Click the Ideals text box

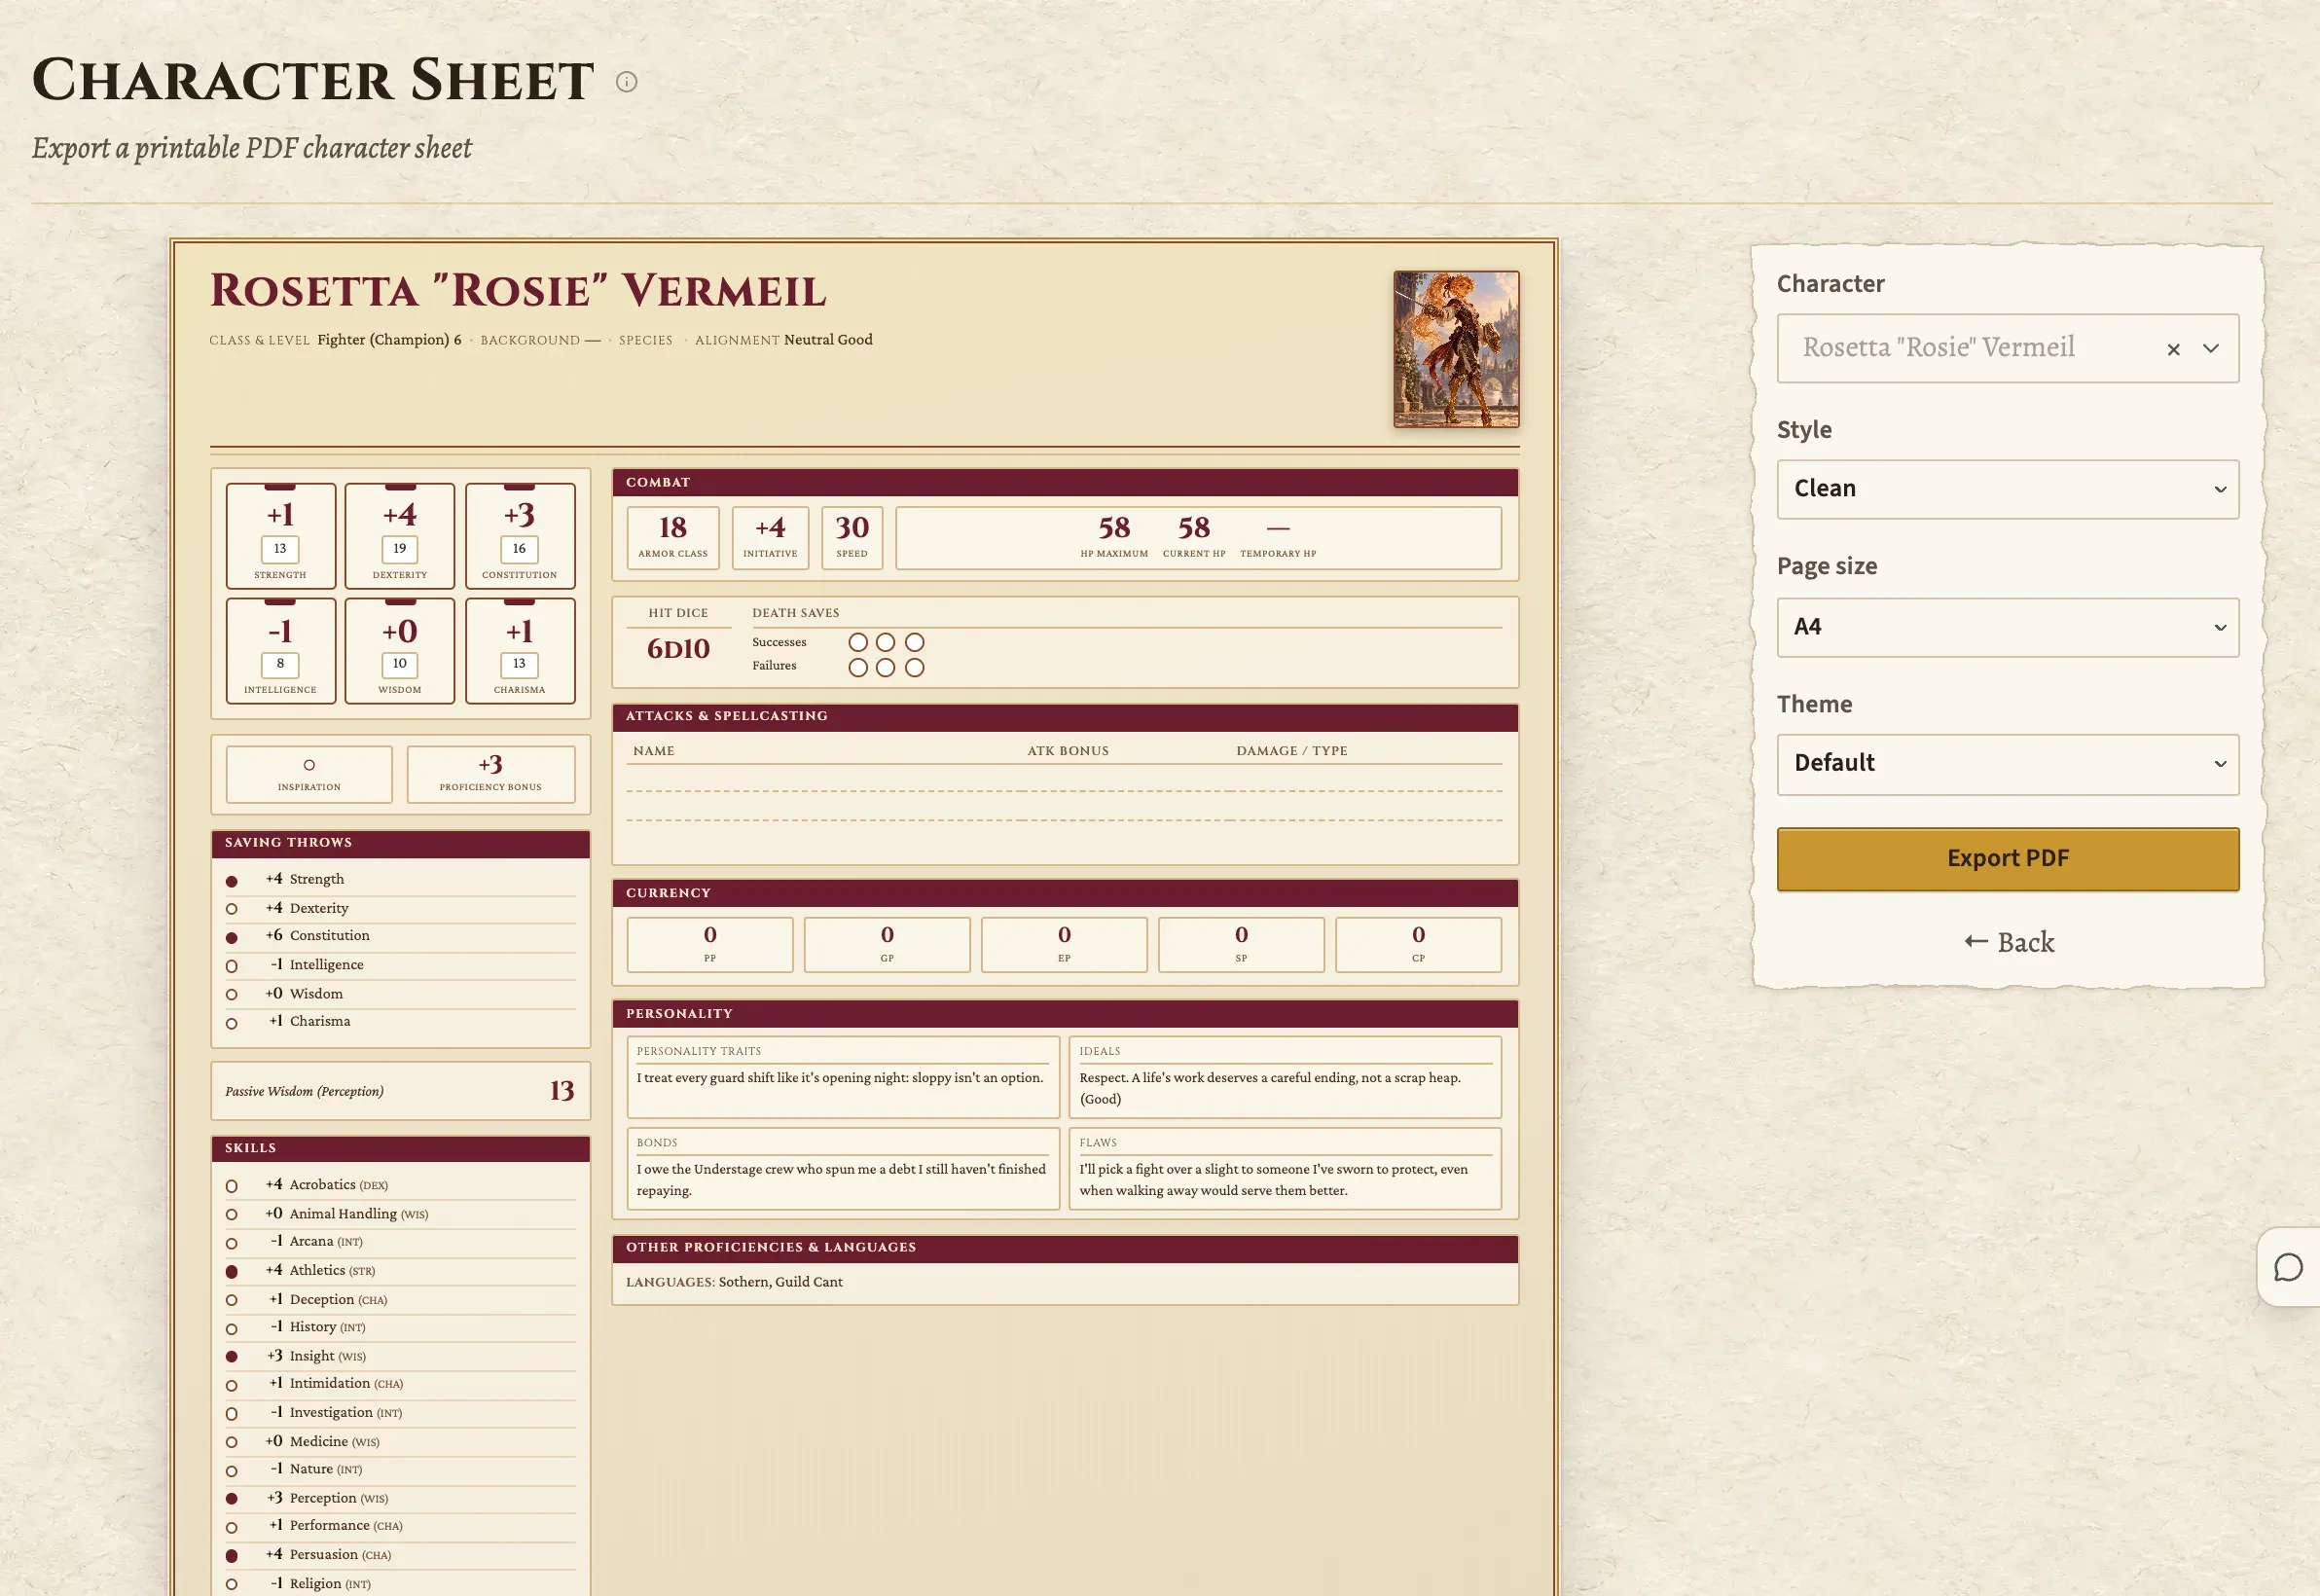1285,1077
